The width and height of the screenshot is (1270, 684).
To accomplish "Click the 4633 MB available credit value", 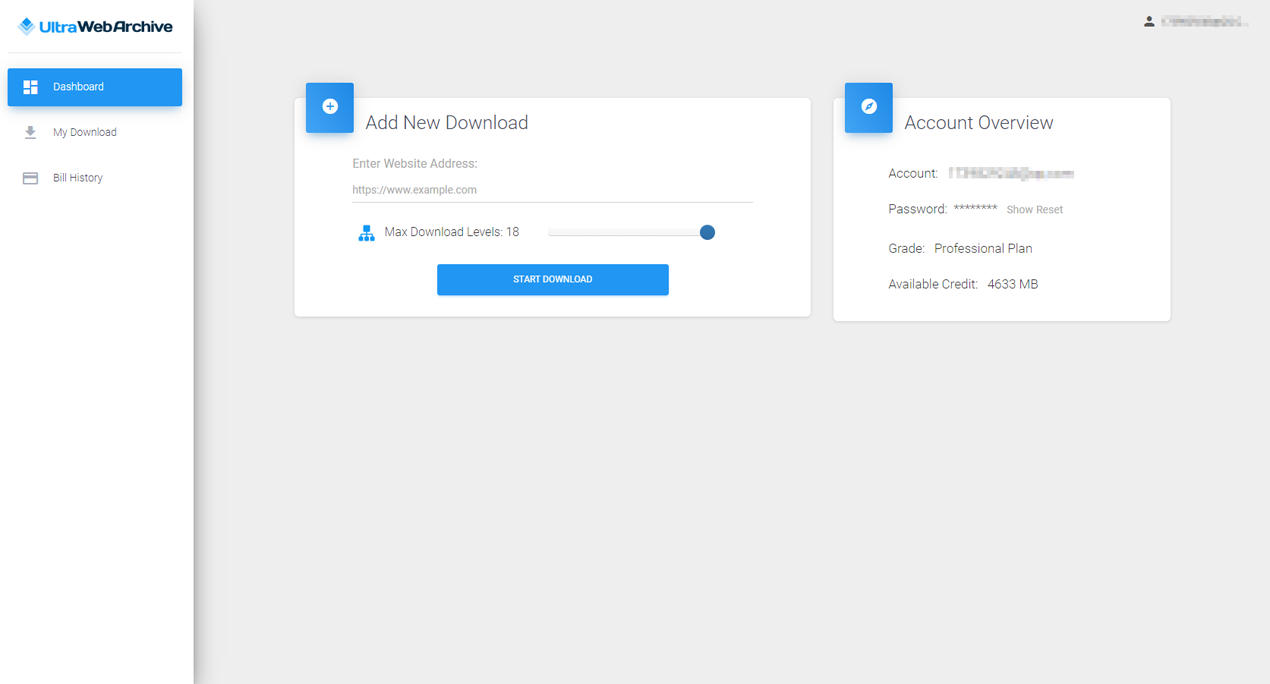I will pos(1013,284).
